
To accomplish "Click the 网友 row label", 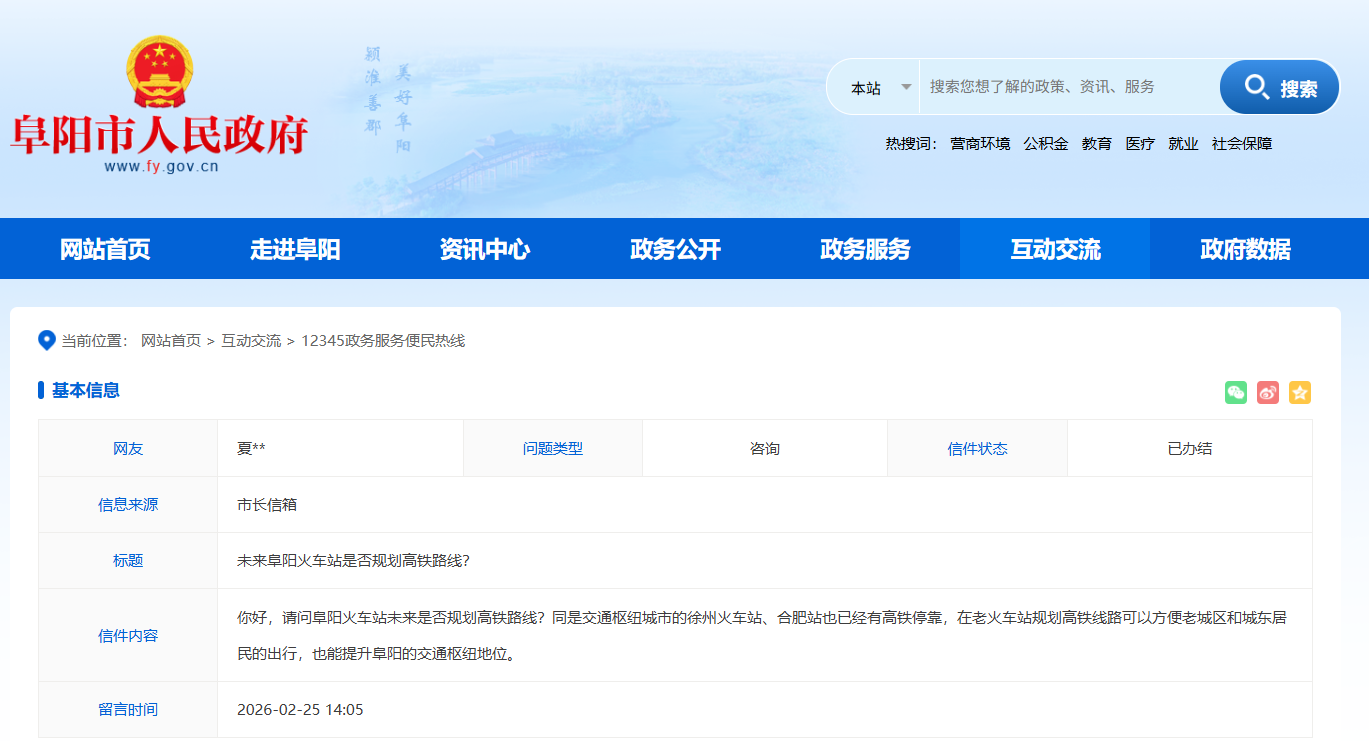I will point(128,449).
